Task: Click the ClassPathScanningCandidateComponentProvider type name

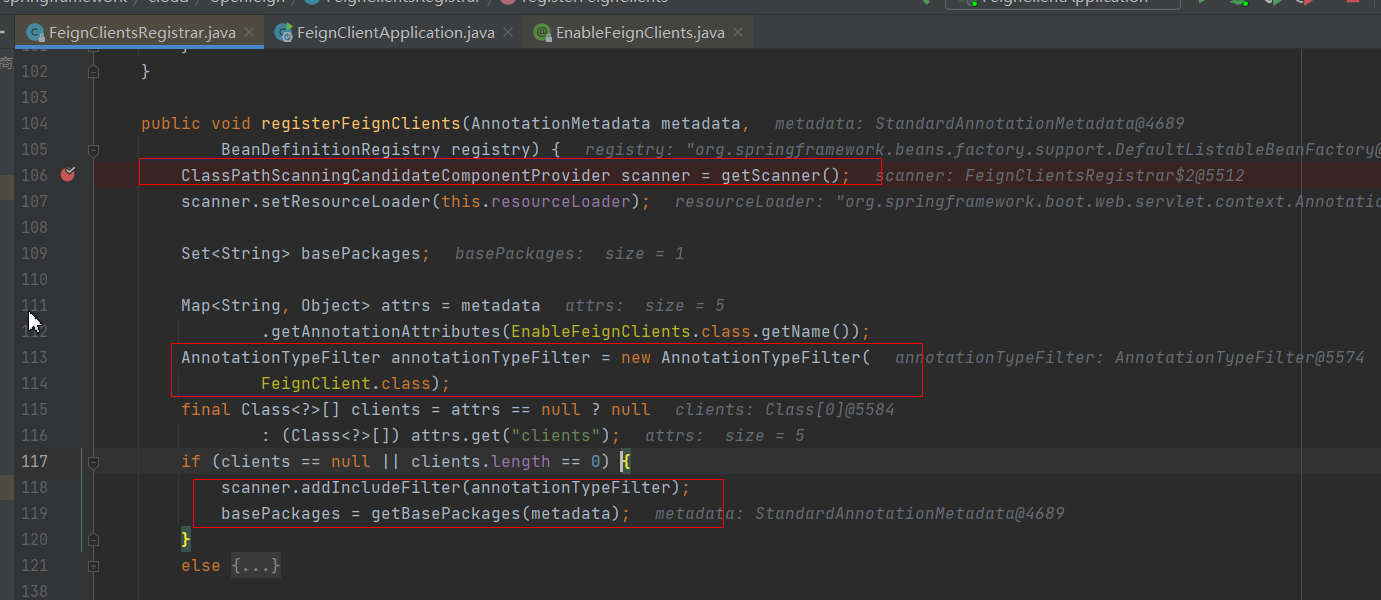Action: (x=395, y=176)
